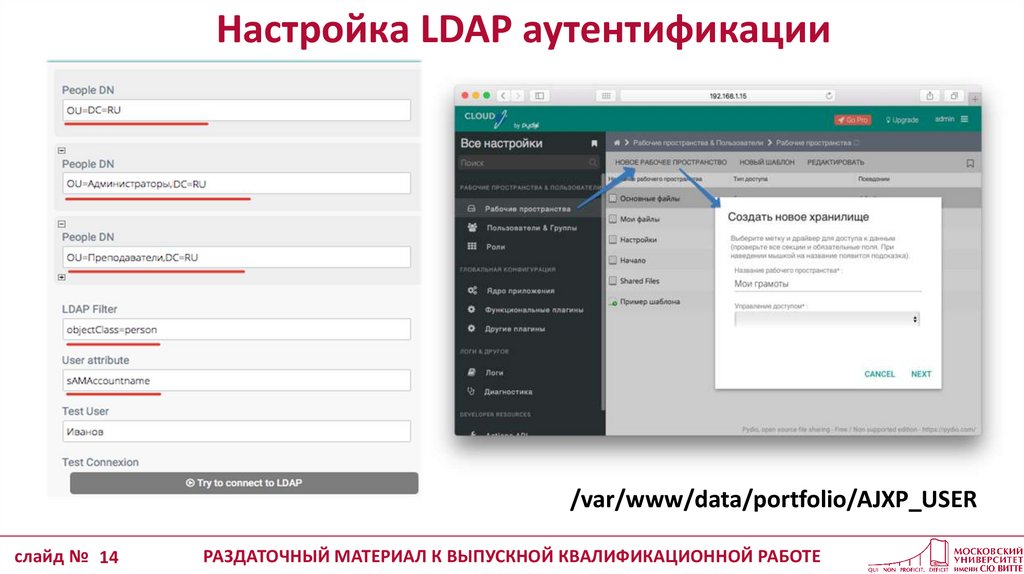This screenshot has height=574, width=1024.
Task: Click the browser share icon
Action: tap(930, 95)
